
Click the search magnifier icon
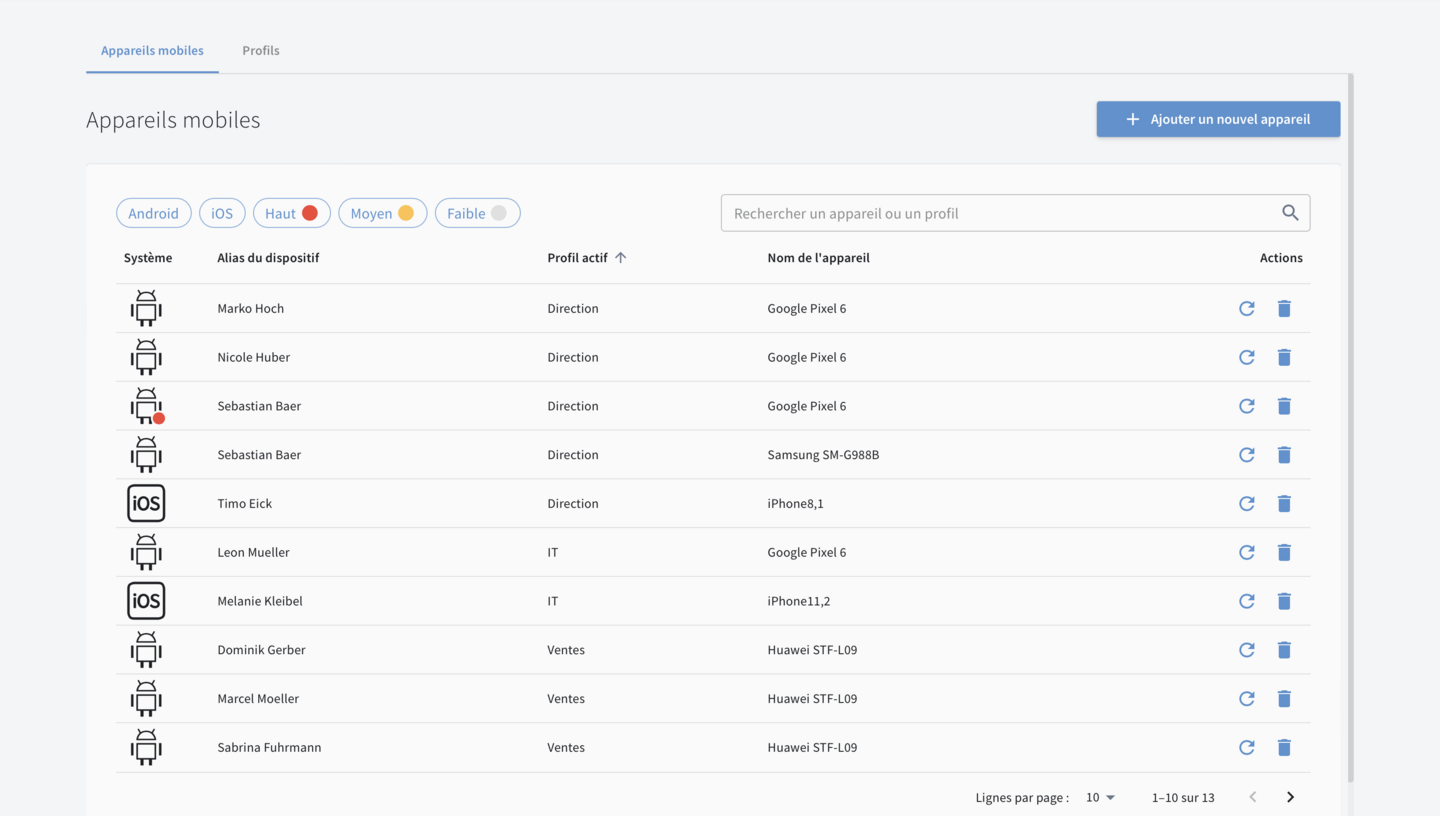point(1290,213)
